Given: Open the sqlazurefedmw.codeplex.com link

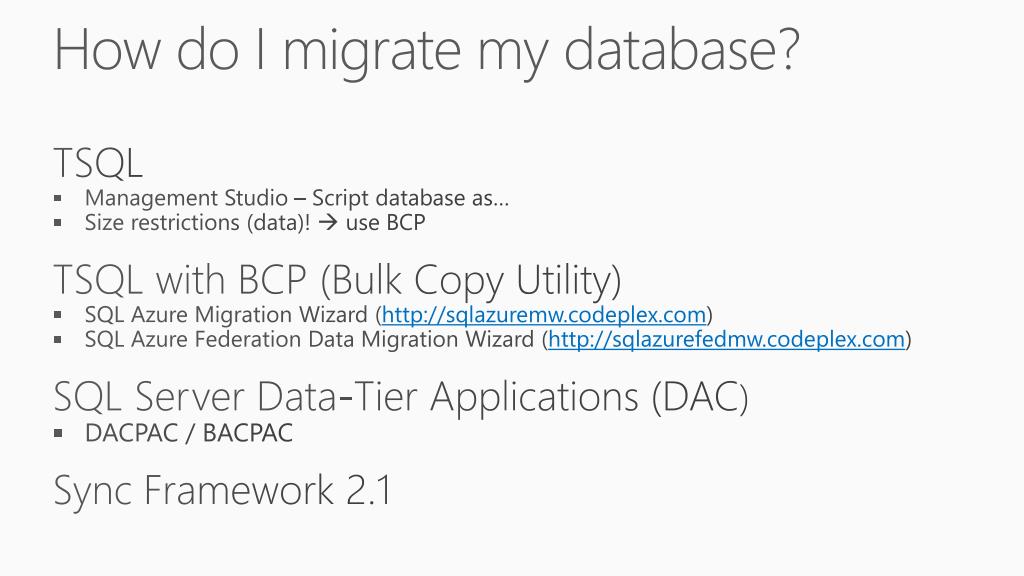Looking at the screenshot, I should pos(726,340).
